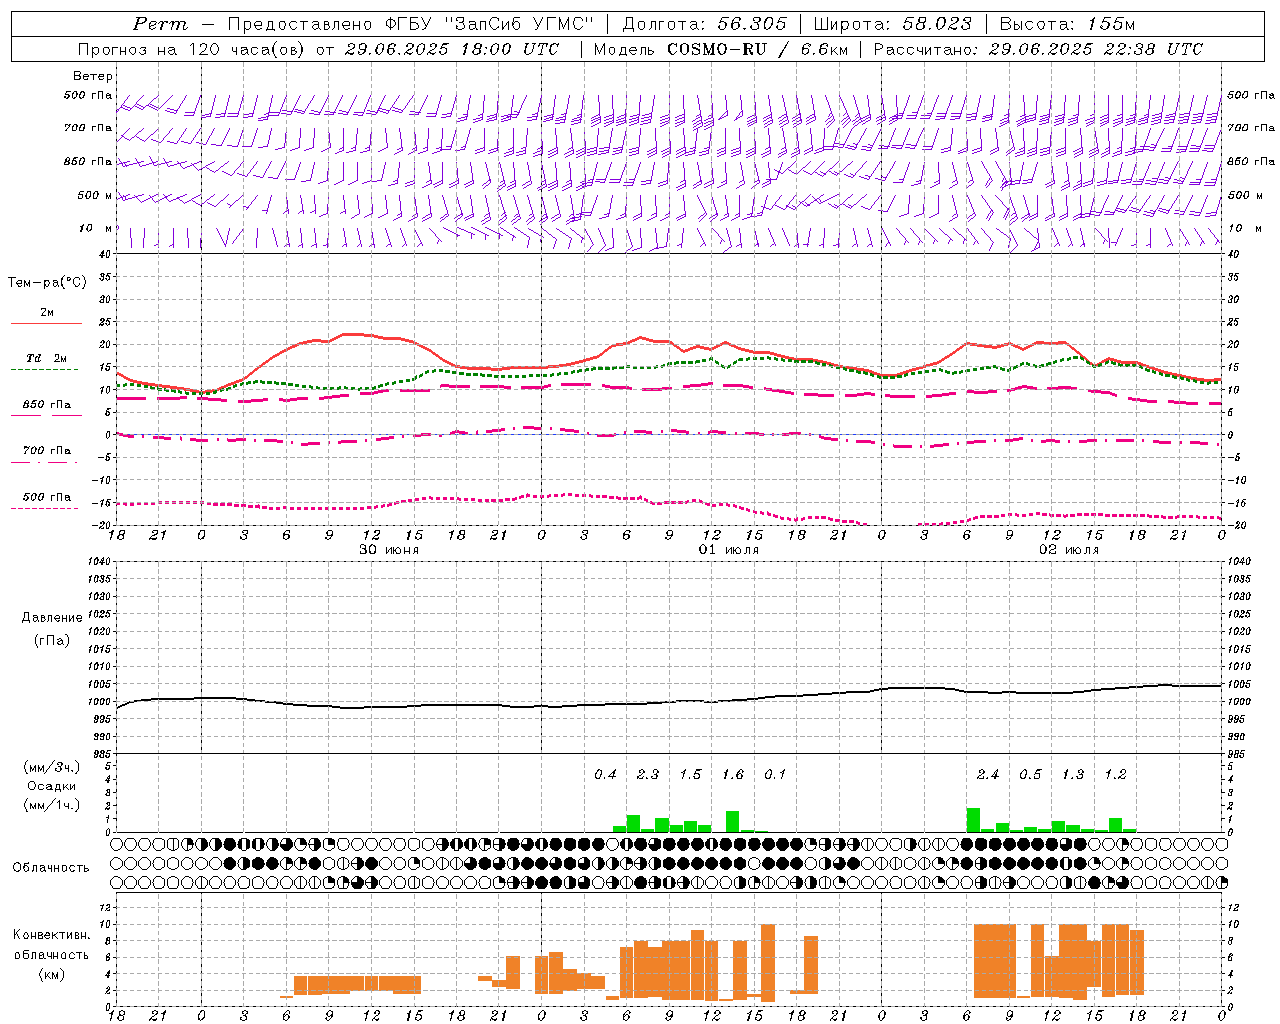
Task: Click the "2.3" precipitation total
Action: tap(648, 775)
